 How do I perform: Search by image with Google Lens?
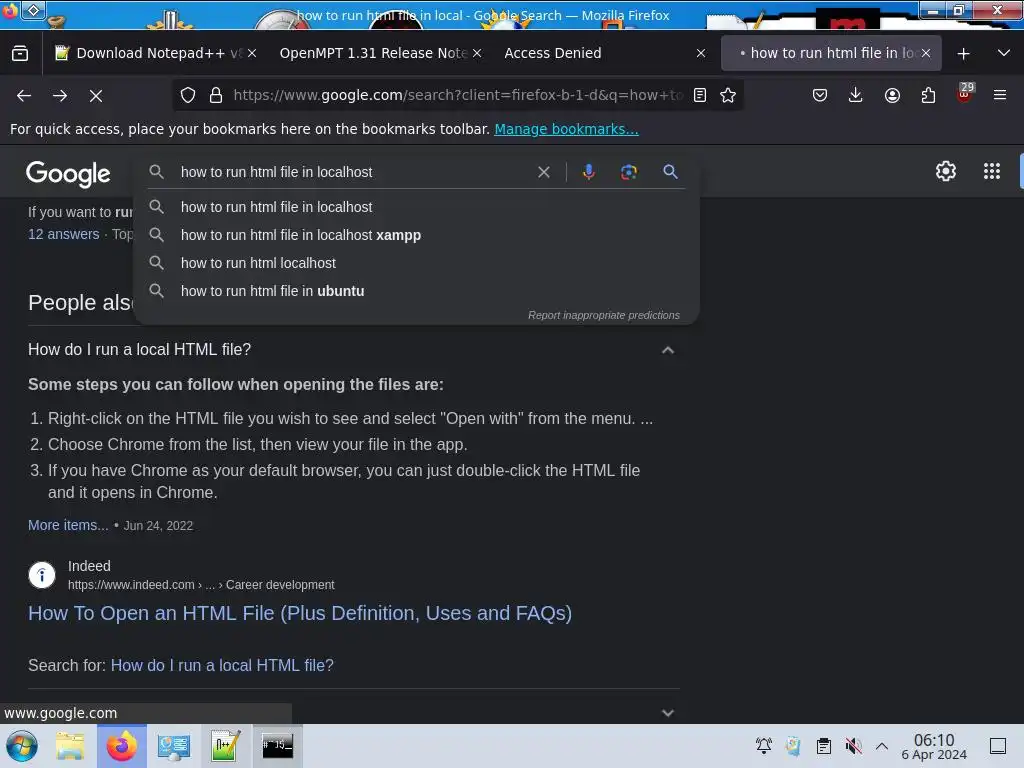click(x=629, y=172)
